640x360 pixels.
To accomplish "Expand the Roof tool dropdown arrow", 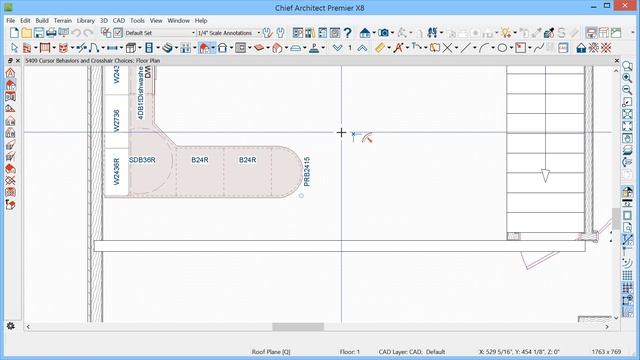I will click(213, 48).
